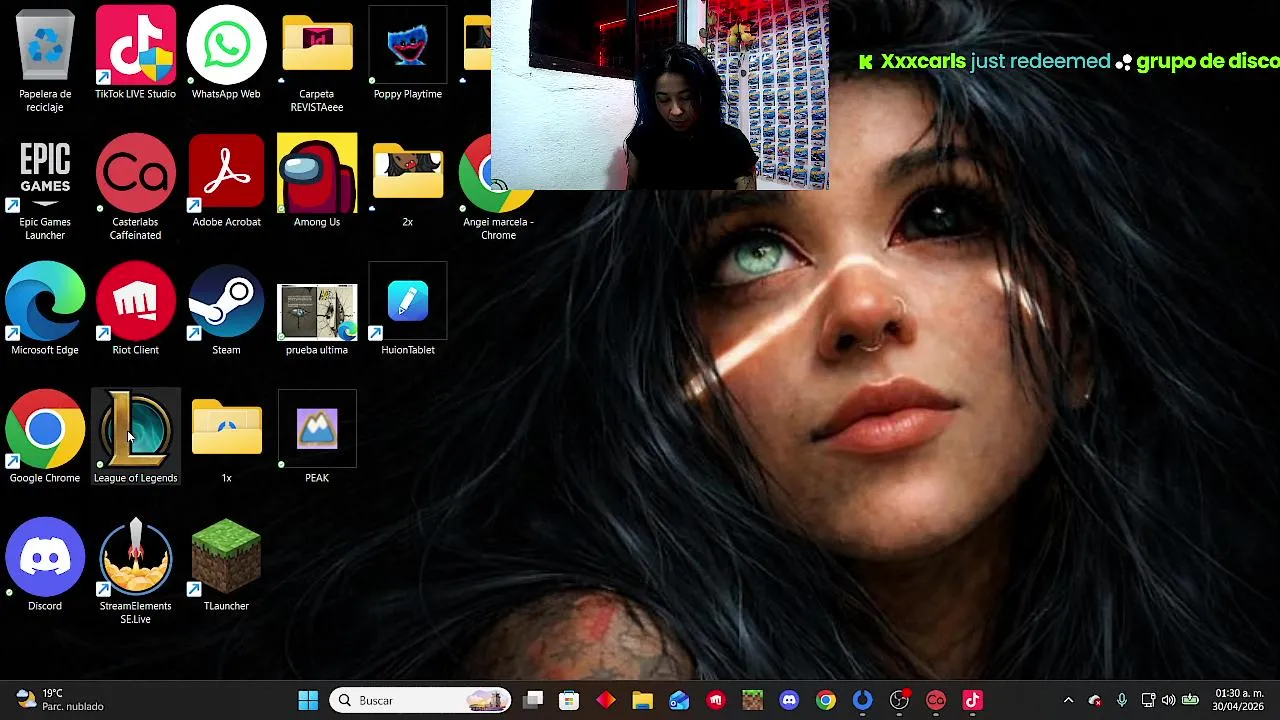Click the battery status tray icon
This screenshot has height=720, width=1280.
[1190, 700]
